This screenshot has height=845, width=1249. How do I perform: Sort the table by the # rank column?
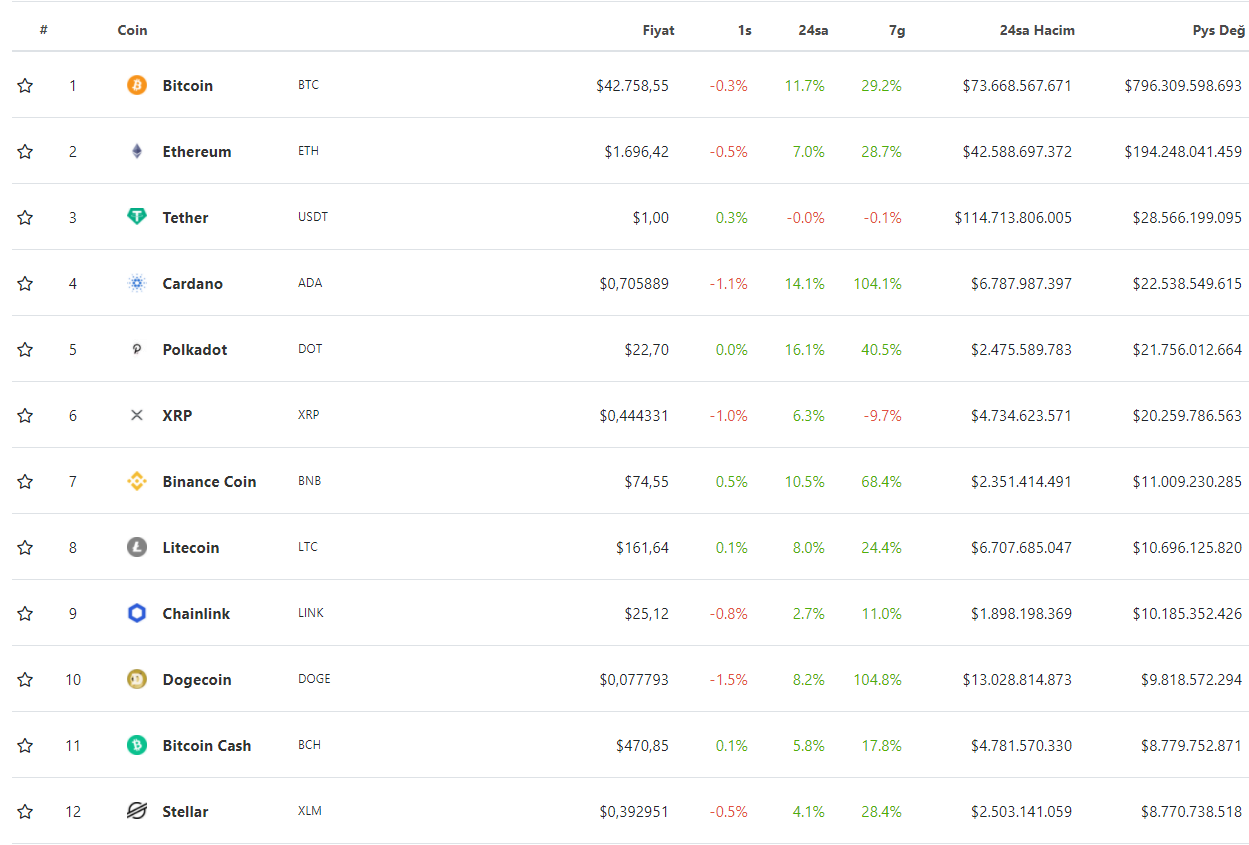(44, 30)
